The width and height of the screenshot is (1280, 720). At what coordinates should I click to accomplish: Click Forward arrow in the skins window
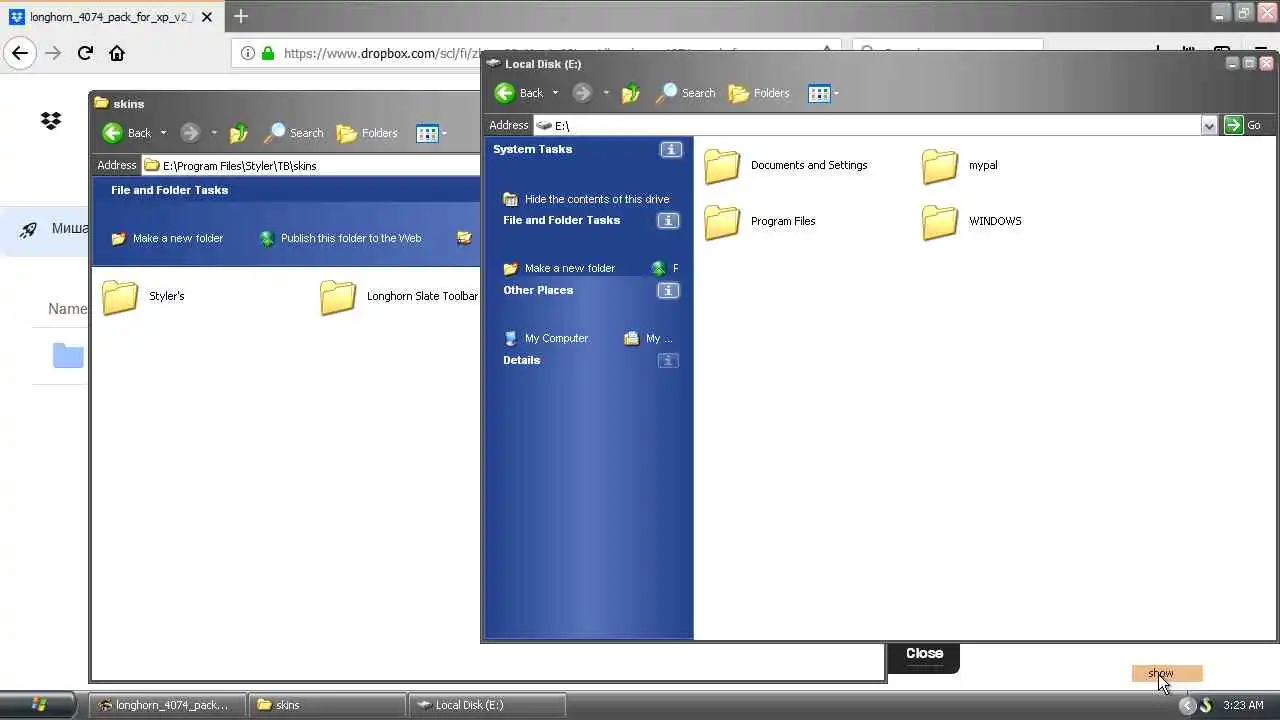[x=190, y=133]
